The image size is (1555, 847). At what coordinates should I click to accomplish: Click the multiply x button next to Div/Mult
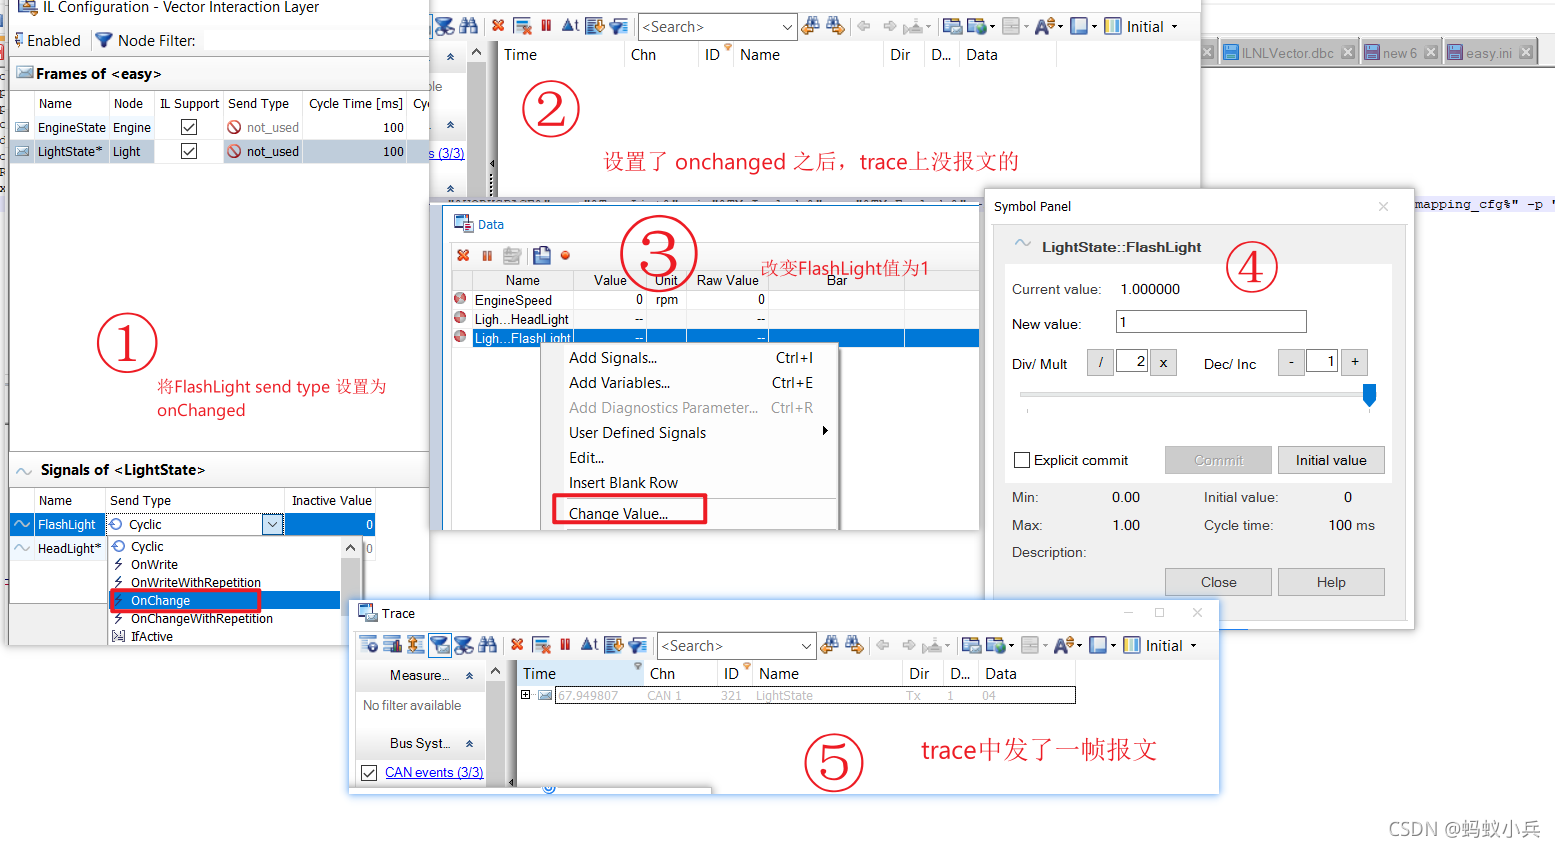click(1163, 363)
